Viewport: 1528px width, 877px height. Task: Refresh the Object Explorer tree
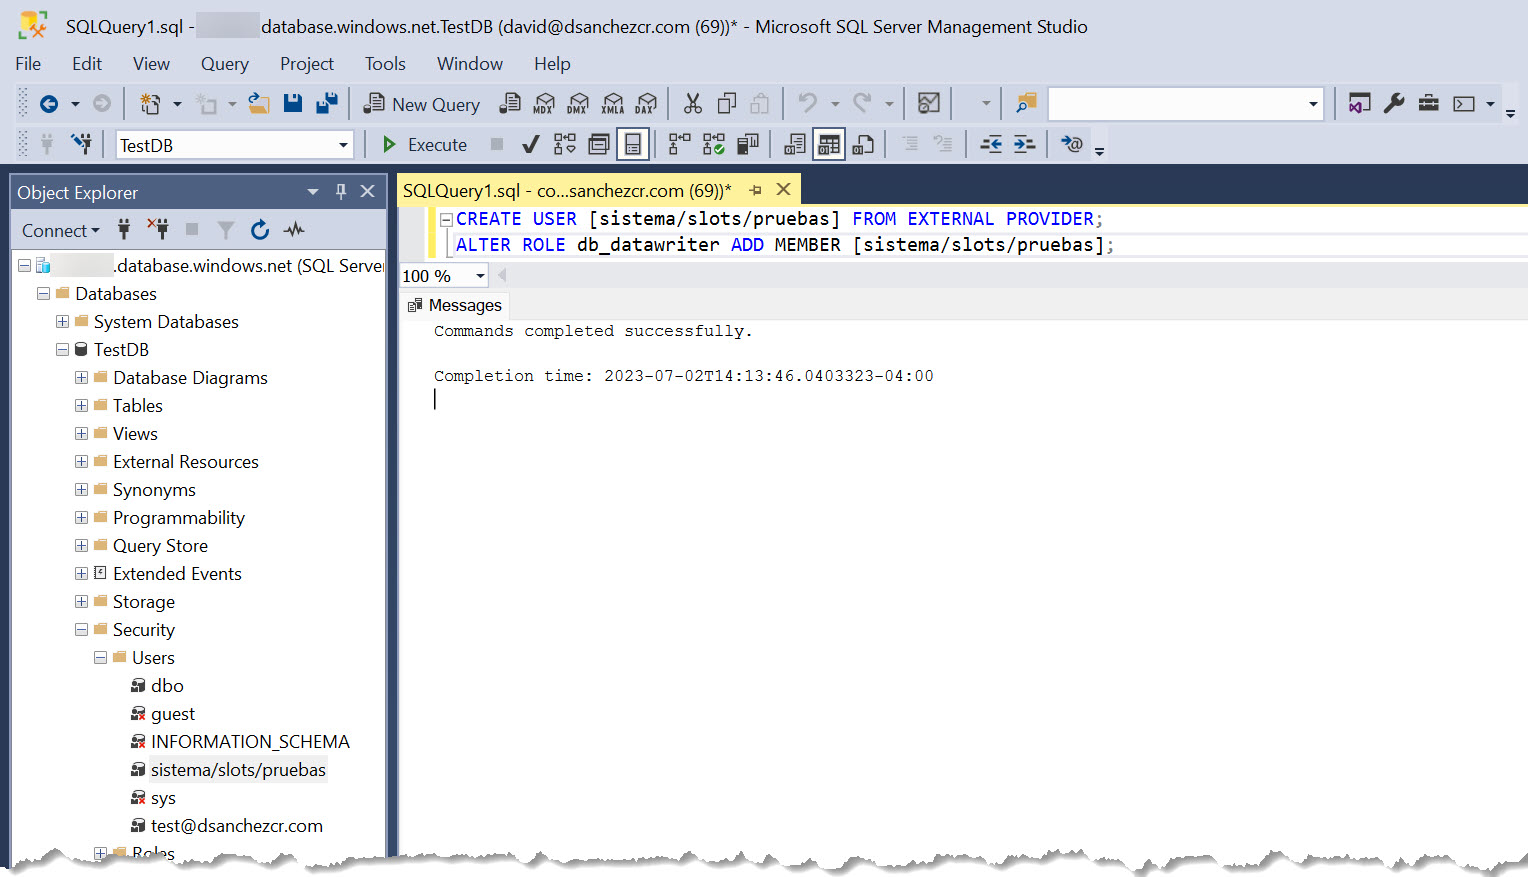click(x=260, y=230)
